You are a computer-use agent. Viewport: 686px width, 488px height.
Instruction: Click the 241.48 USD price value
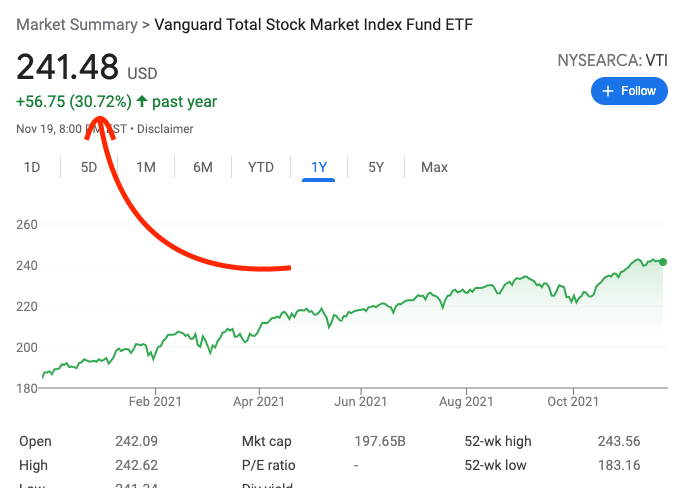68,68
